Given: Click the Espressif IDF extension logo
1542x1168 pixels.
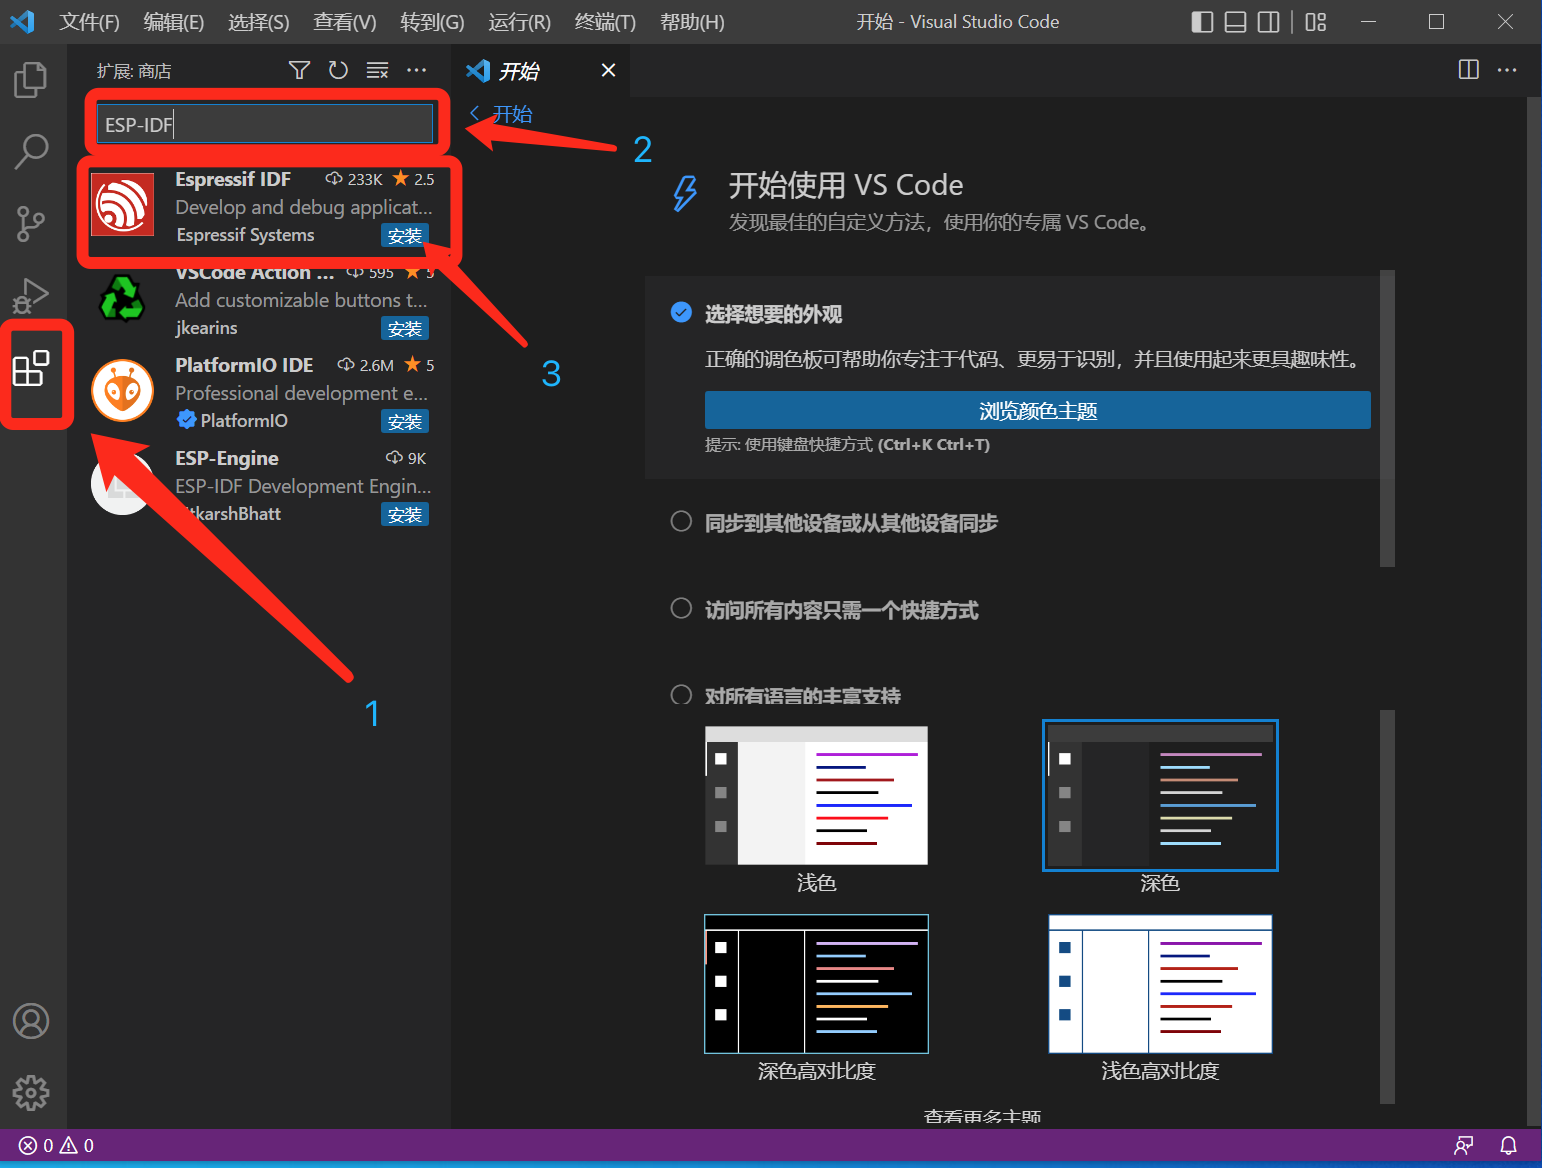Looking at the screenshot, I should [122, 205].
